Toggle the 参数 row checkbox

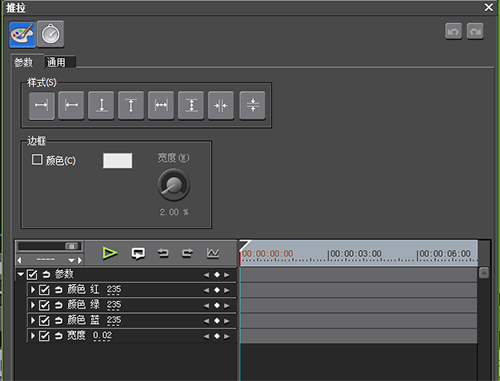click(32, 274)
